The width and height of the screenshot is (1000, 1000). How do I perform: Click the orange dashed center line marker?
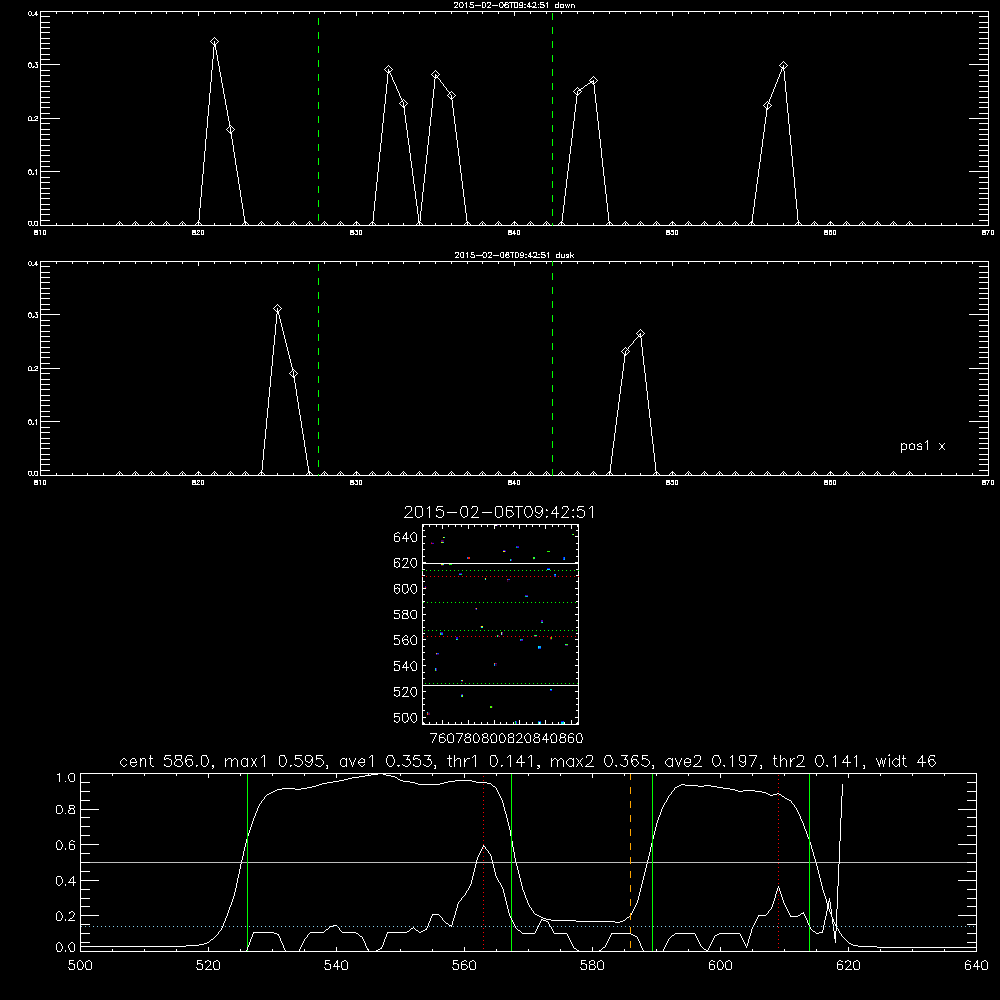coord(630,861)
